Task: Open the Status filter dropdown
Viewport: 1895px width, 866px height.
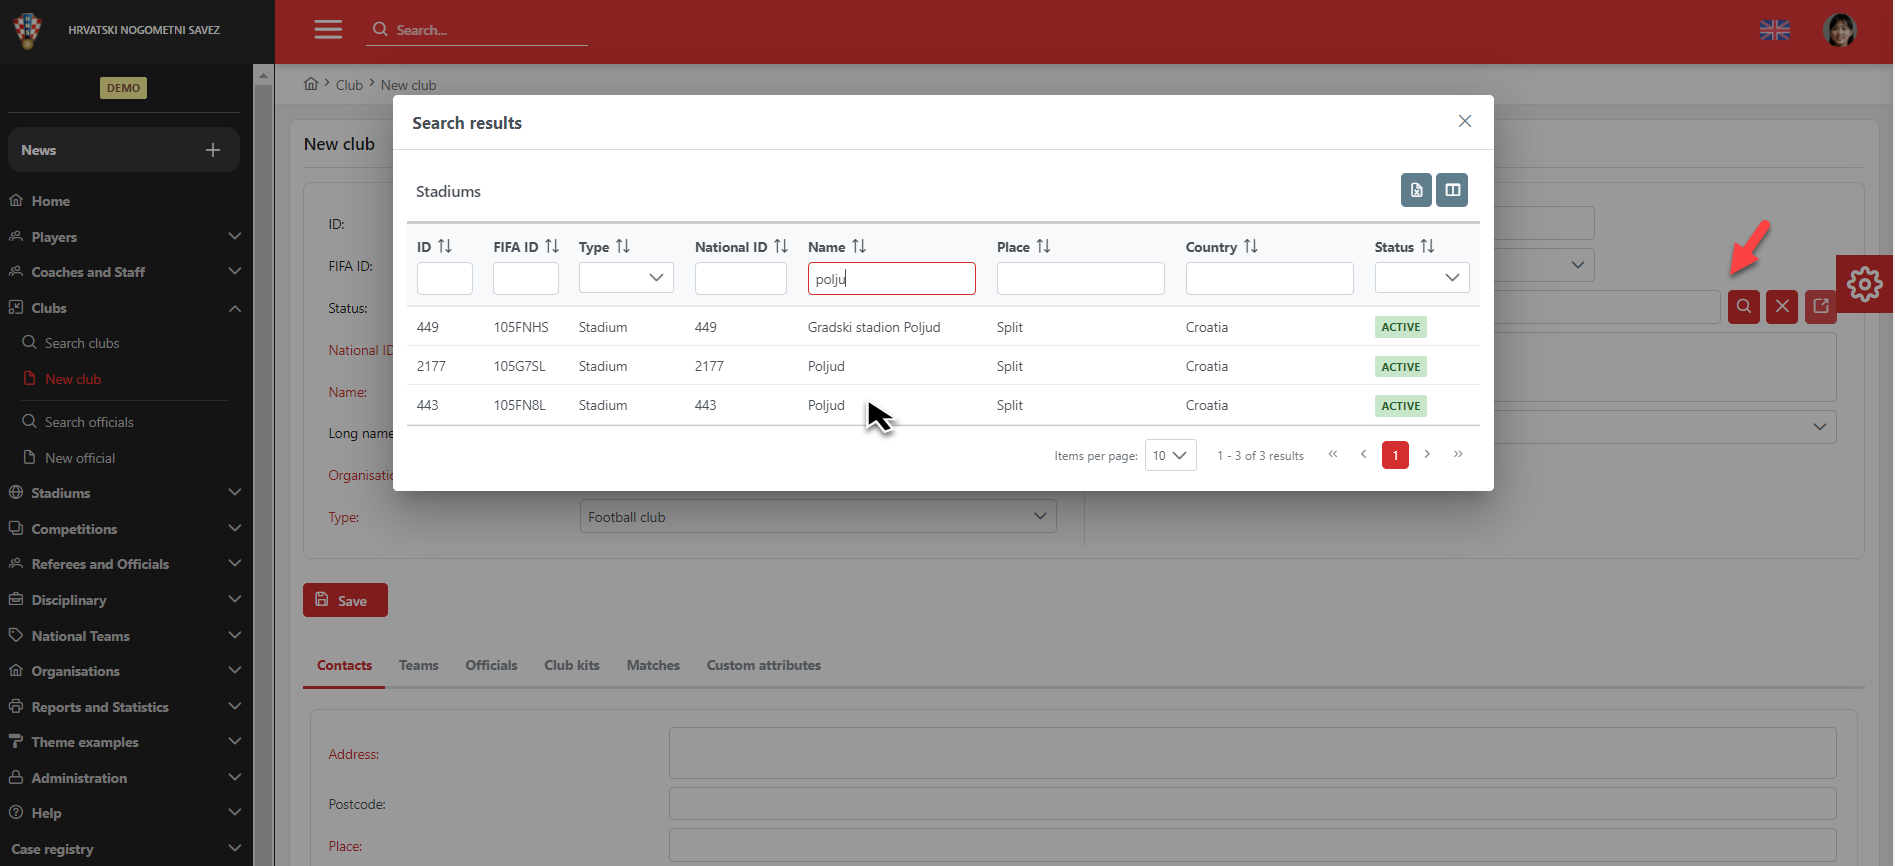Action: 1421,278
